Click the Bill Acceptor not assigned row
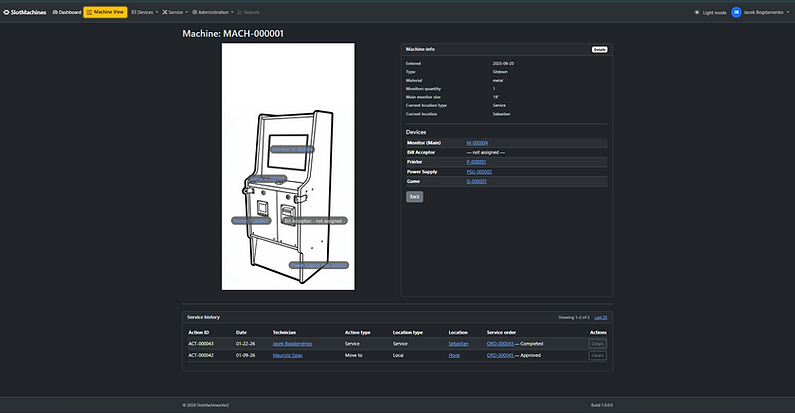Screen dimensions: 795x413 tap(507, 153)
